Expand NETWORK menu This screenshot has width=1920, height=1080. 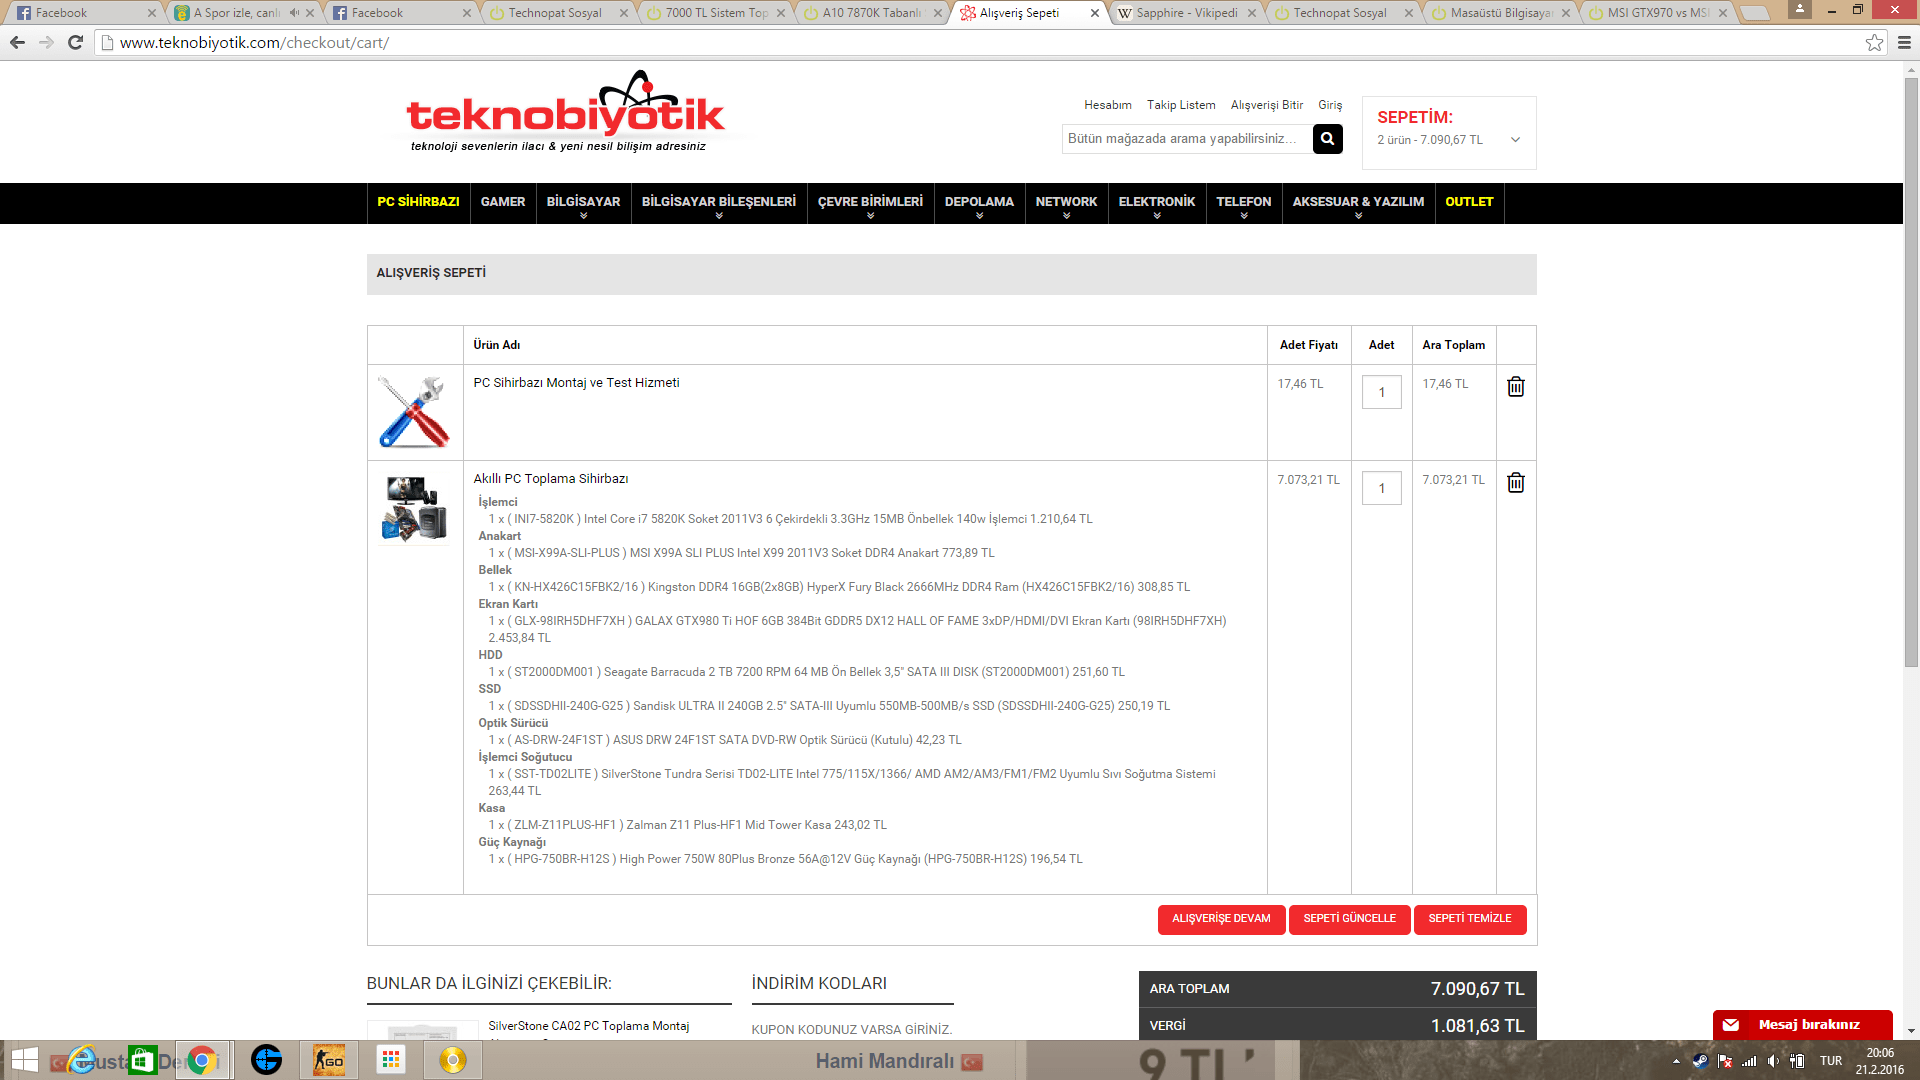tap(1066, 204)
